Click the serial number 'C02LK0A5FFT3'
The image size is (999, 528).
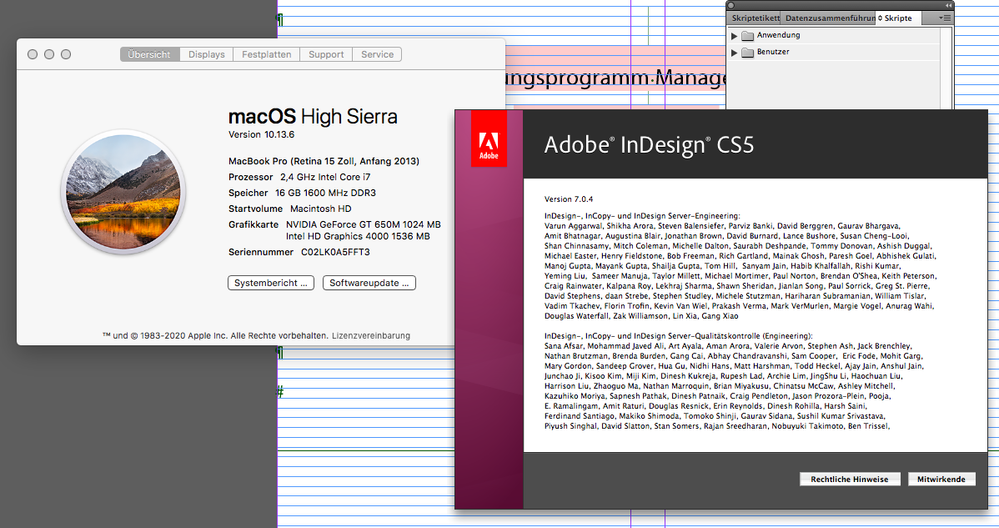tap(335, 252)
